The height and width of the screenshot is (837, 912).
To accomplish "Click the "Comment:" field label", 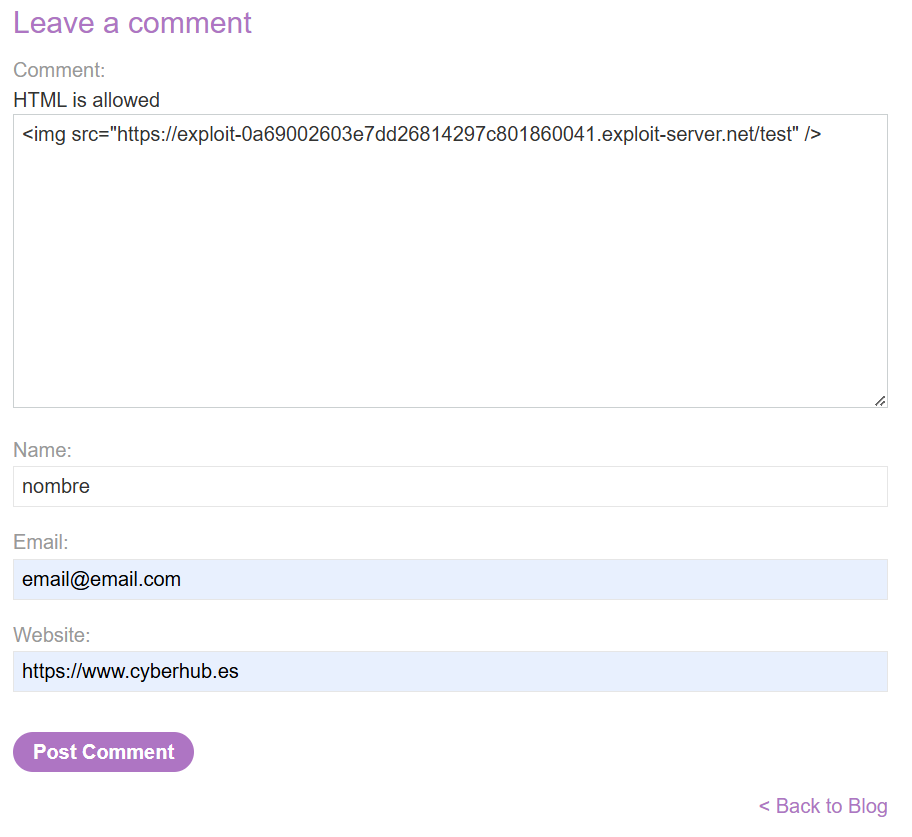I will click(59, 70).
